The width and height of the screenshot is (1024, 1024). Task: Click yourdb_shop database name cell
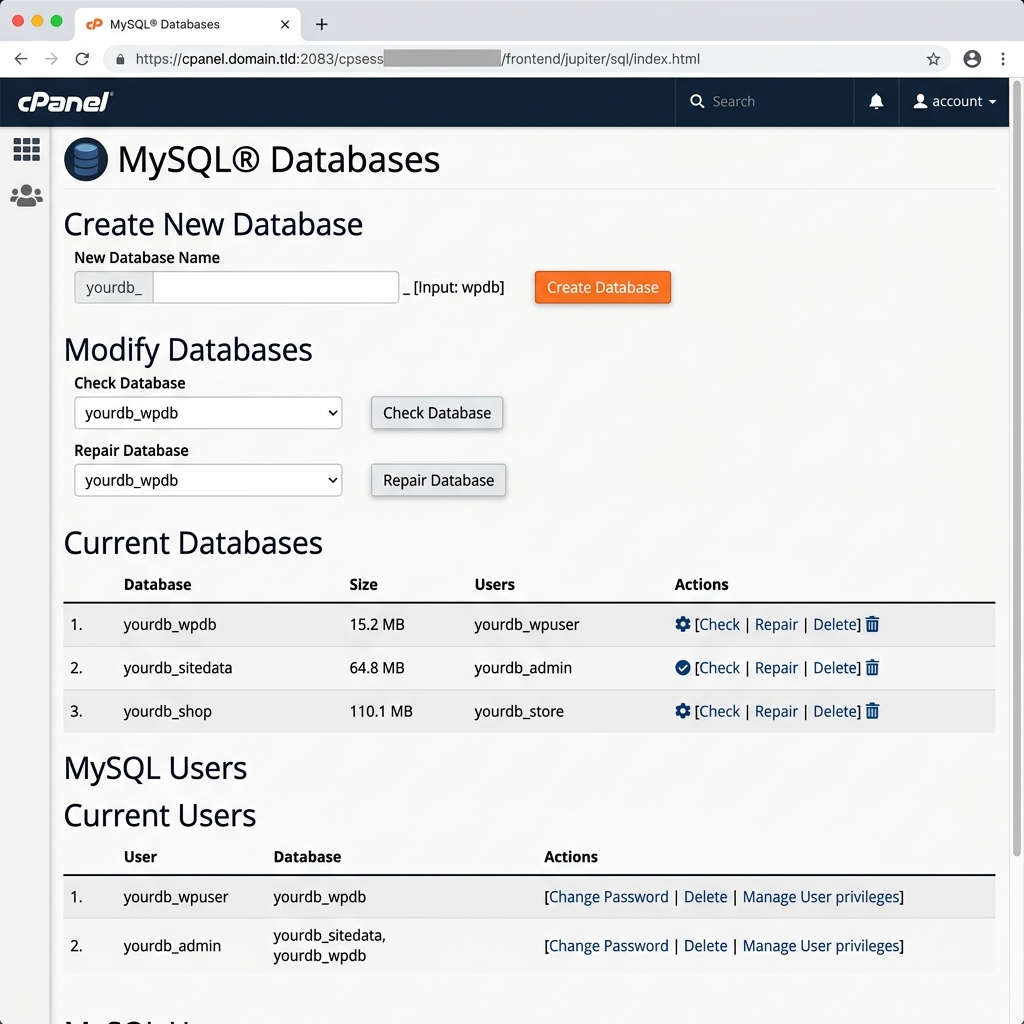[168, 711]
